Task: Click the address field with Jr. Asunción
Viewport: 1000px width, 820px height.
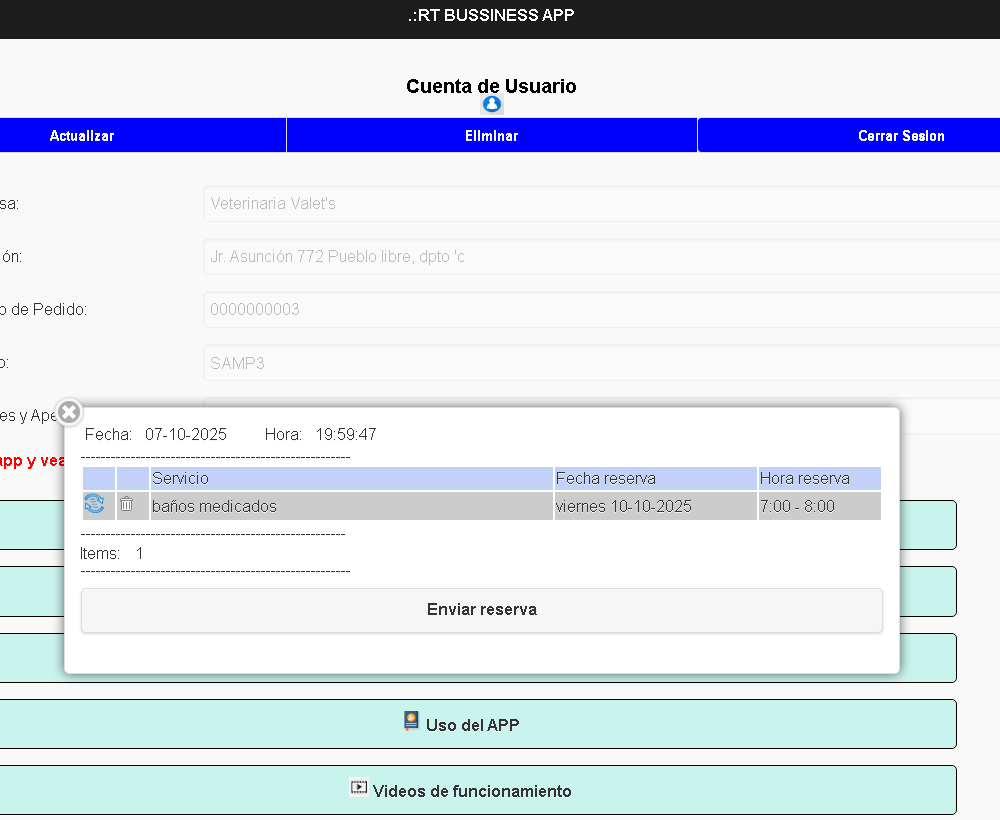Action: coord(600,257)
